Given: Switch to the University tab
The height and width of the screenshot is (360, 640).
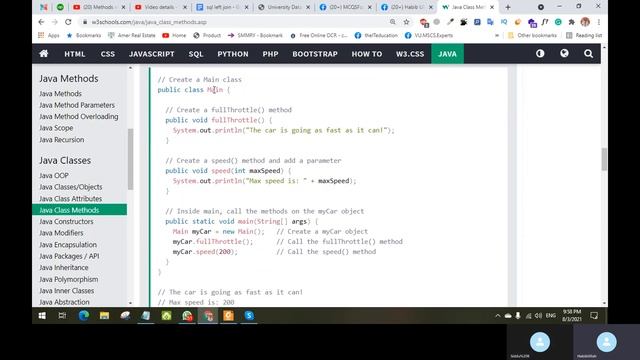Looking at the screenshot, I should [x=283, y=7].
